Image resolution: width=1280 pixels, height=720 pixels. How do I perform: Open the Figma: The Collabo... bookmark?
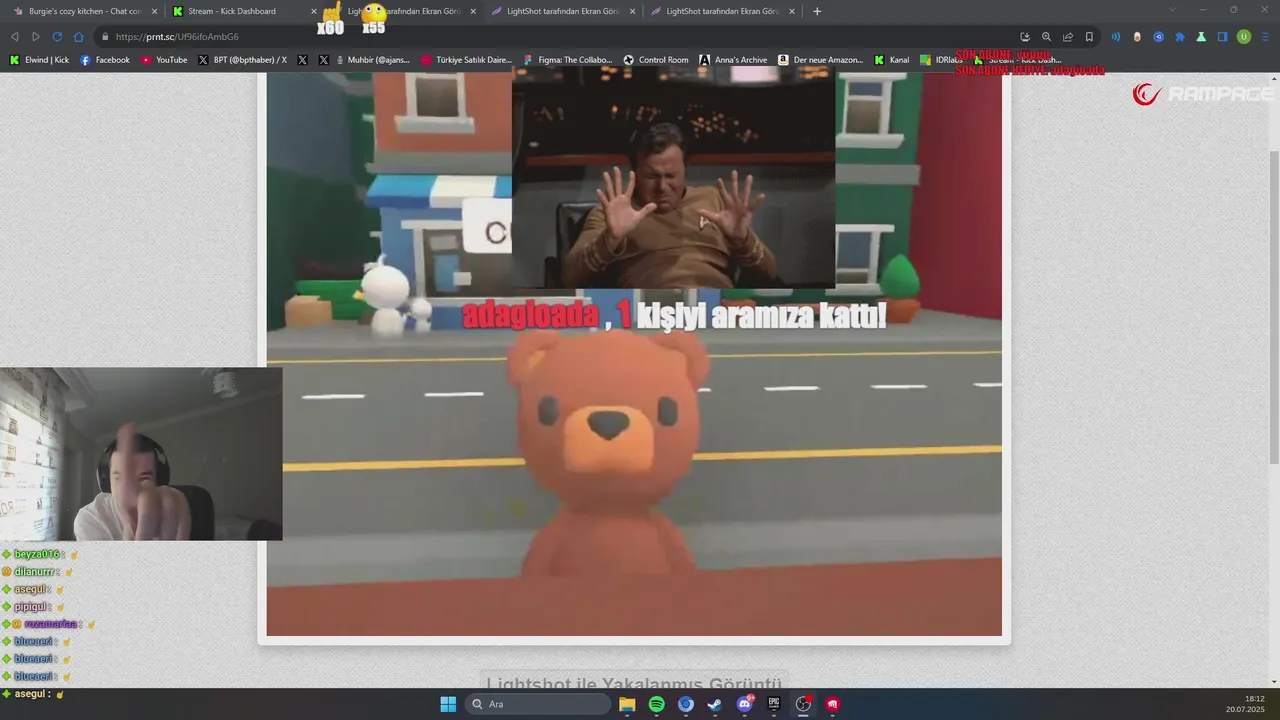tap(567, 60)
